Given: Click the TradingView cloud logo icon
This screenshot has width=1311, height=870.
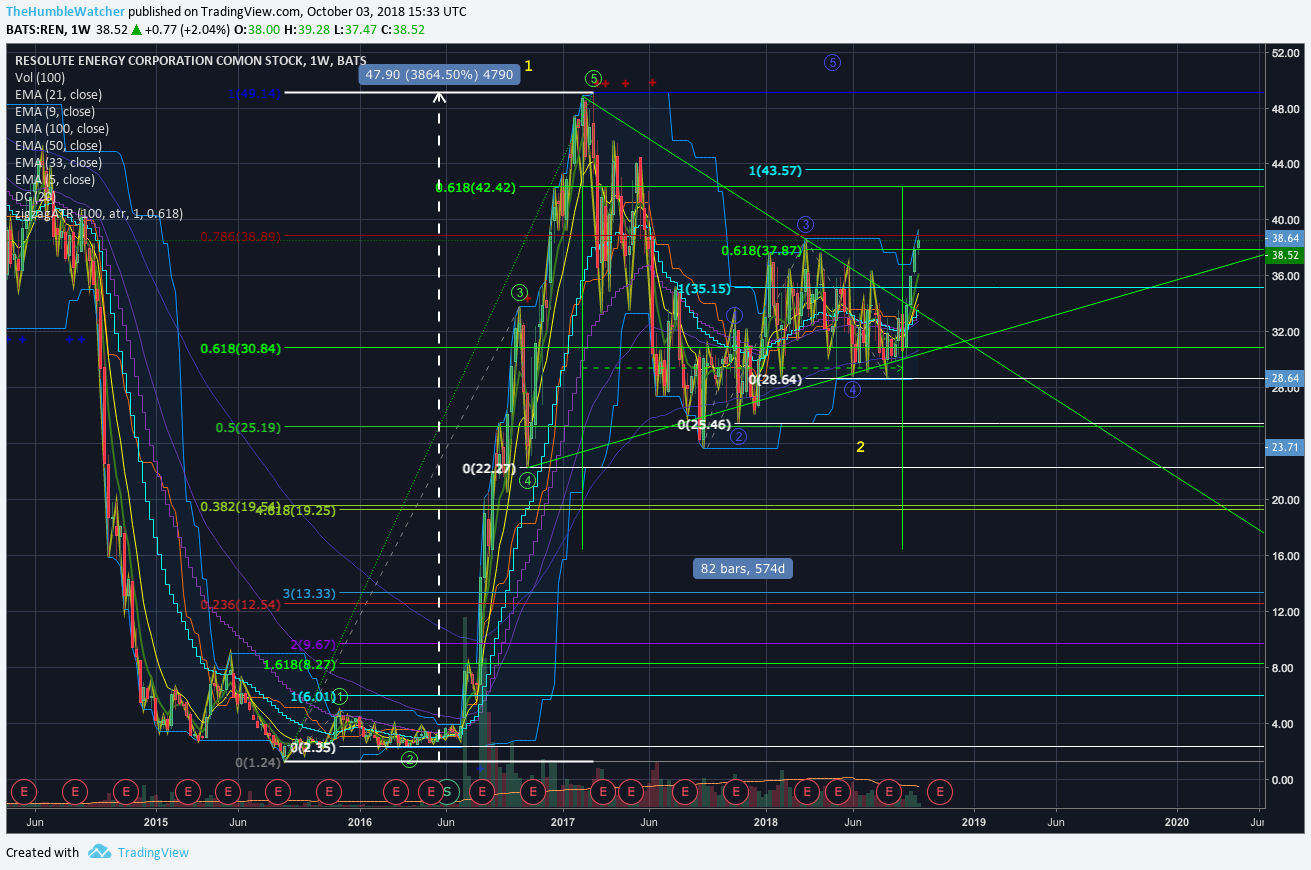Looking at the screenshot, I should click(x=99, y=852).
